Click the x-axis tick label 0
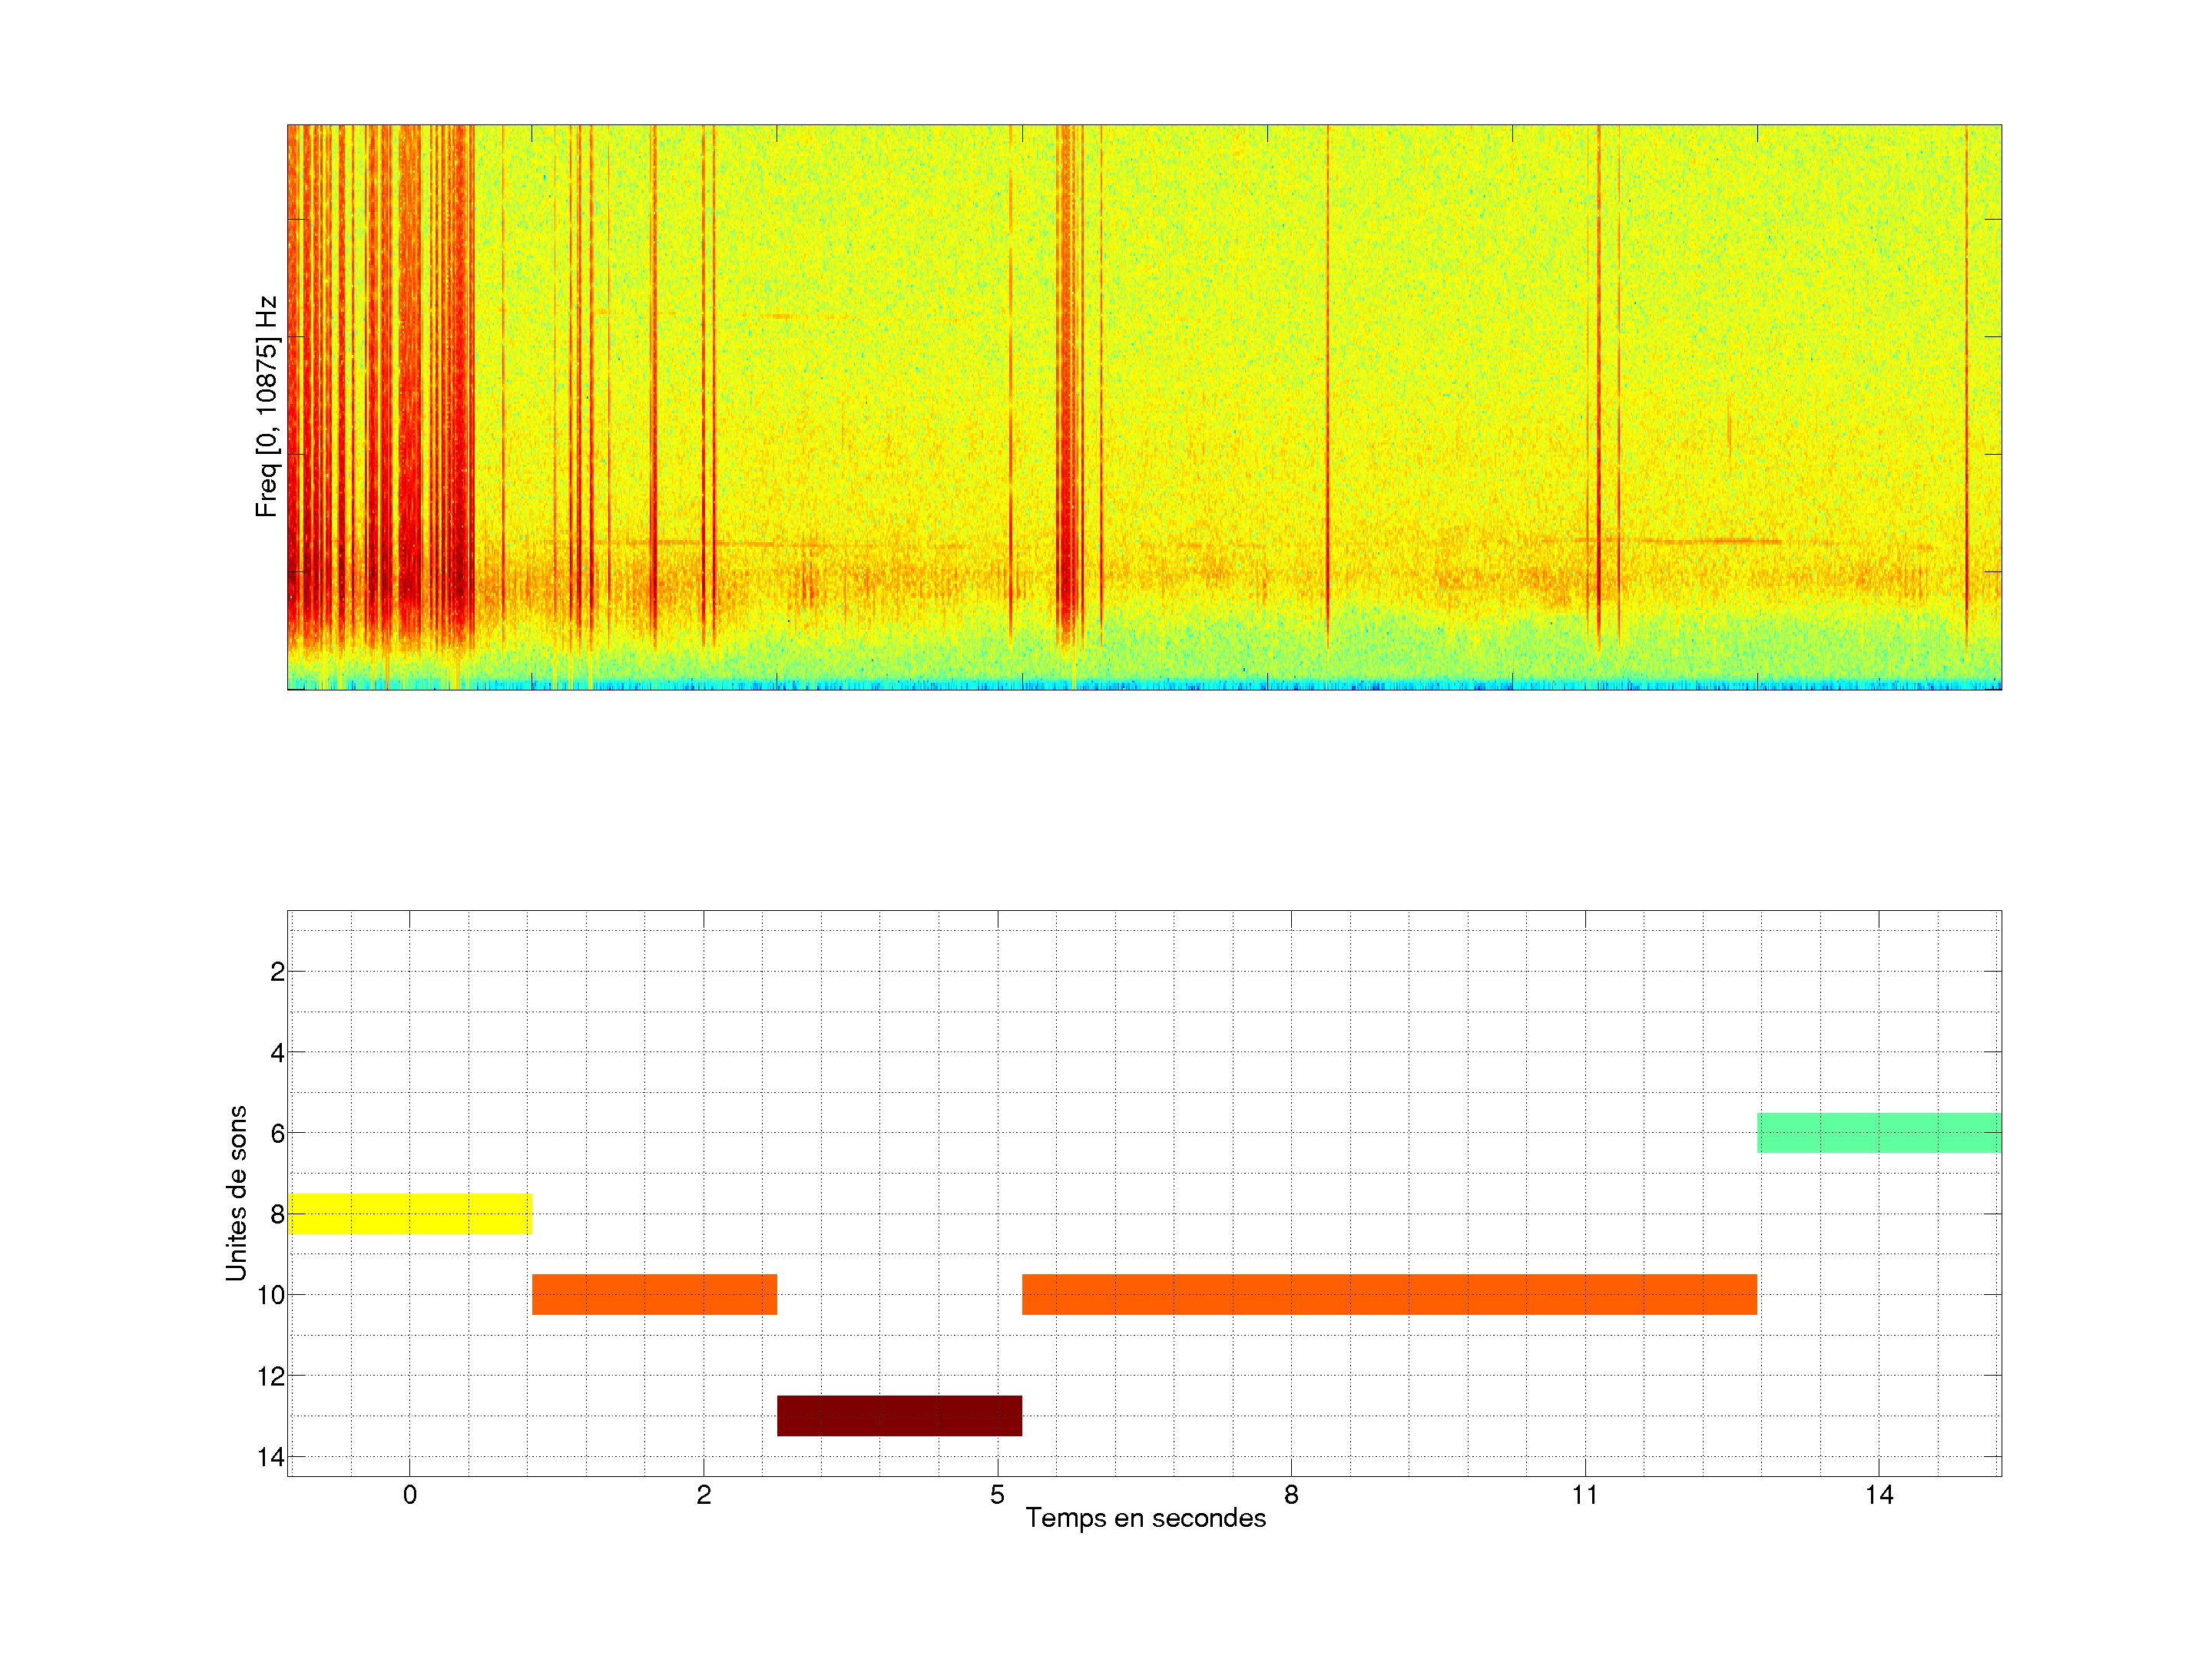Viewport: 2212px width, 1659px height. tap(410, 1495)
